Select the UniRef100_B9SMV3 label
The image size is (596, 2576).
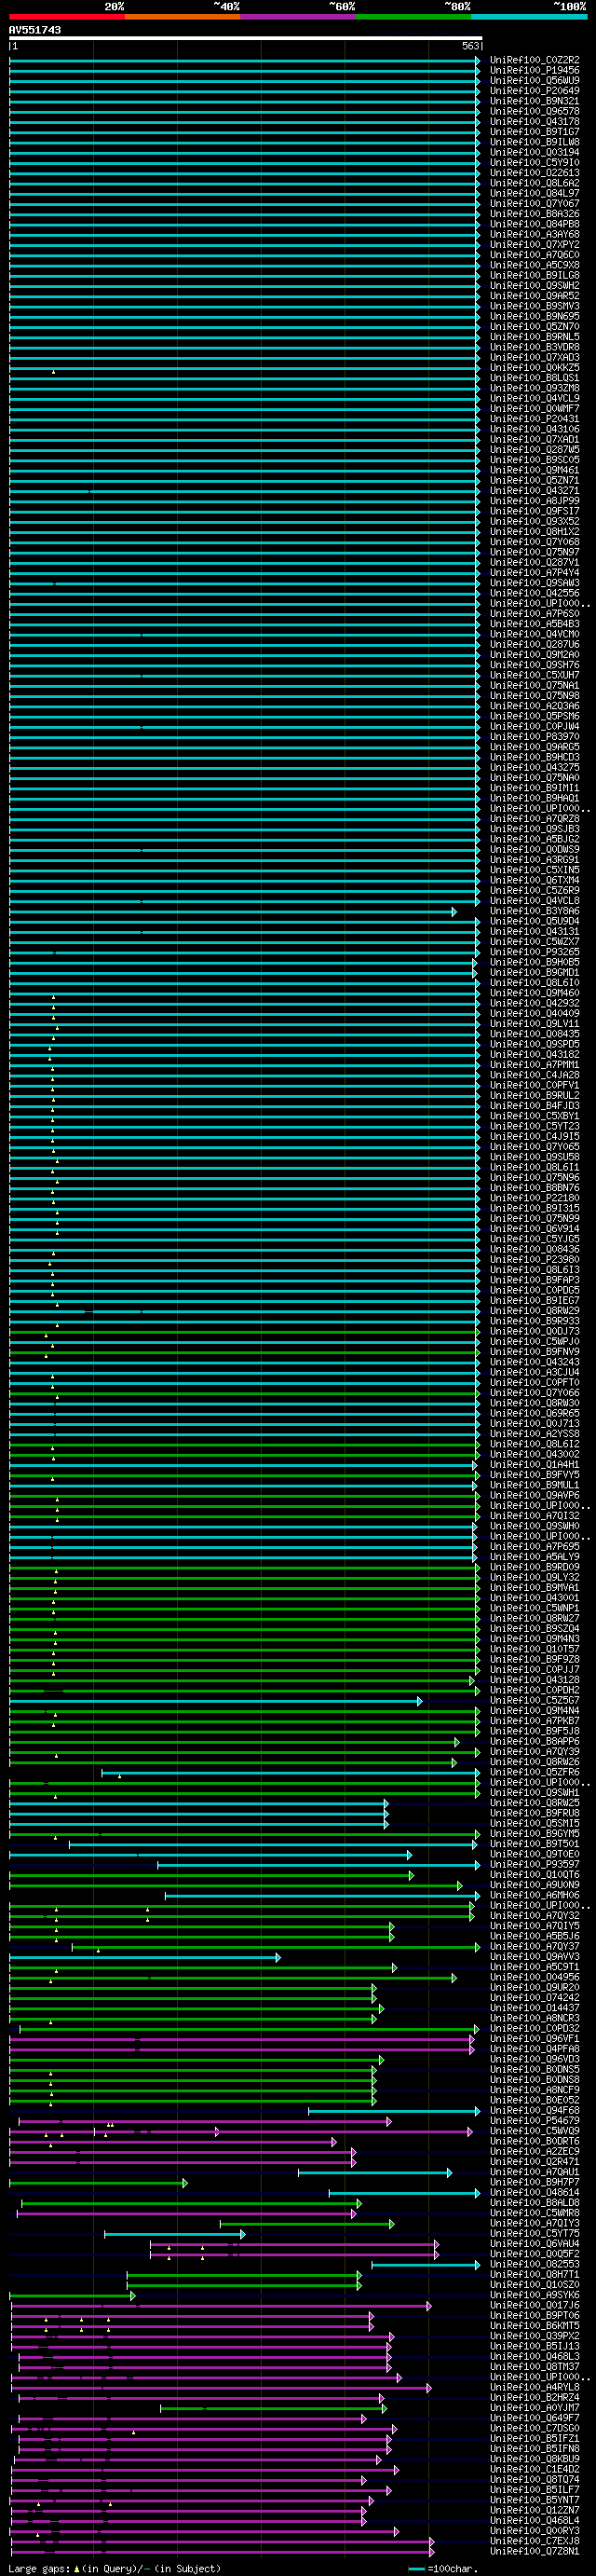pos(535,306)
